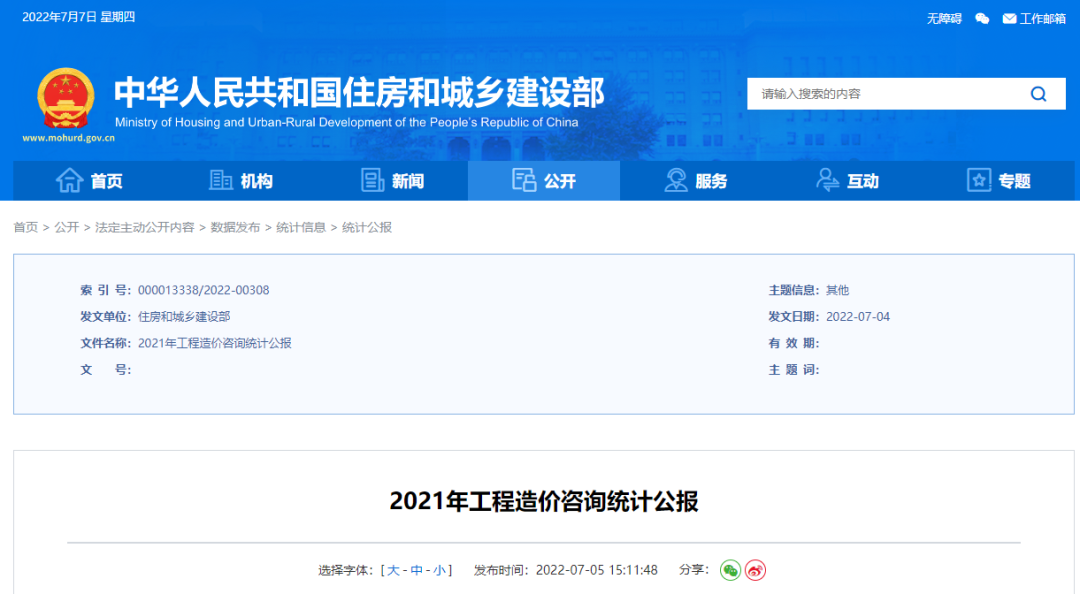Go to 统计信息 breadcrumb
Viewport: 1080px width, 594px height.
tap(301, 227)
